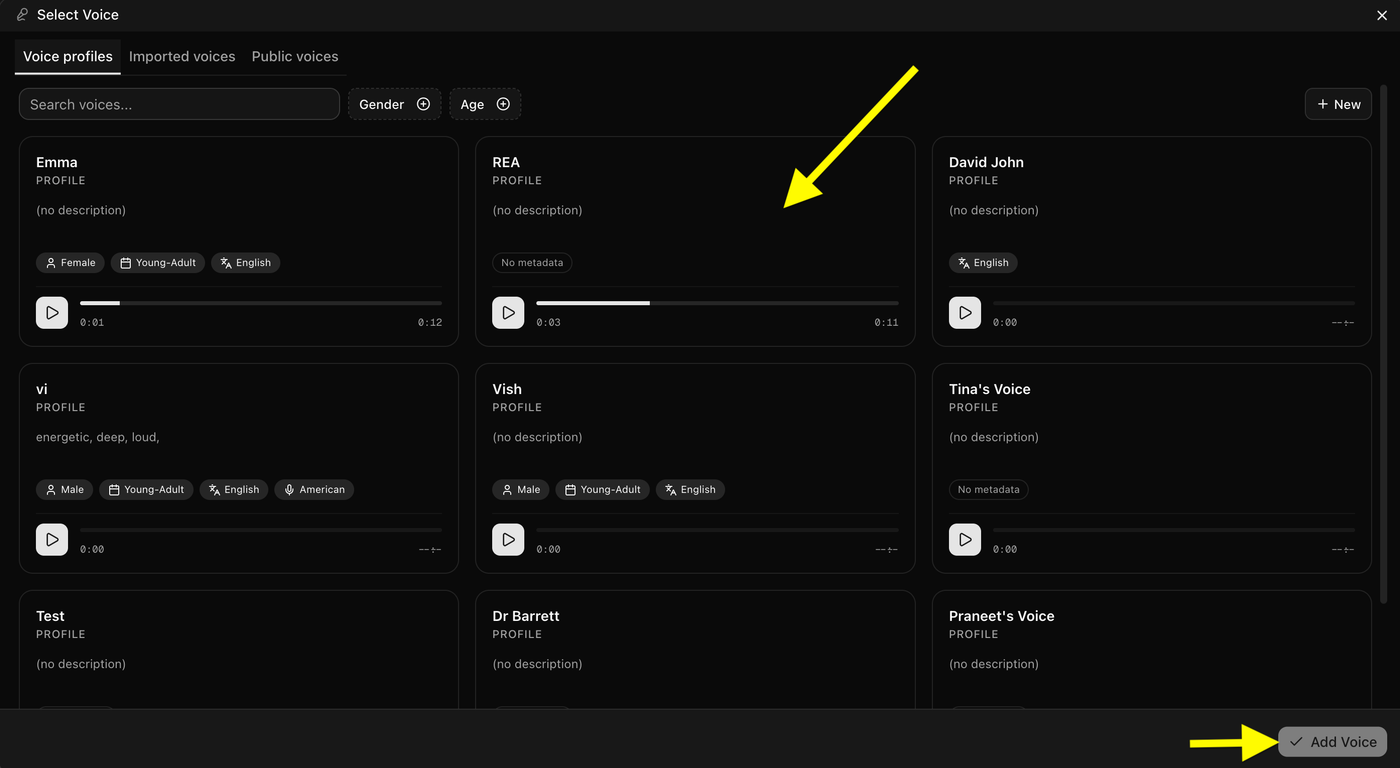Switch to Voice profiles tab

[x=68, y=56]
